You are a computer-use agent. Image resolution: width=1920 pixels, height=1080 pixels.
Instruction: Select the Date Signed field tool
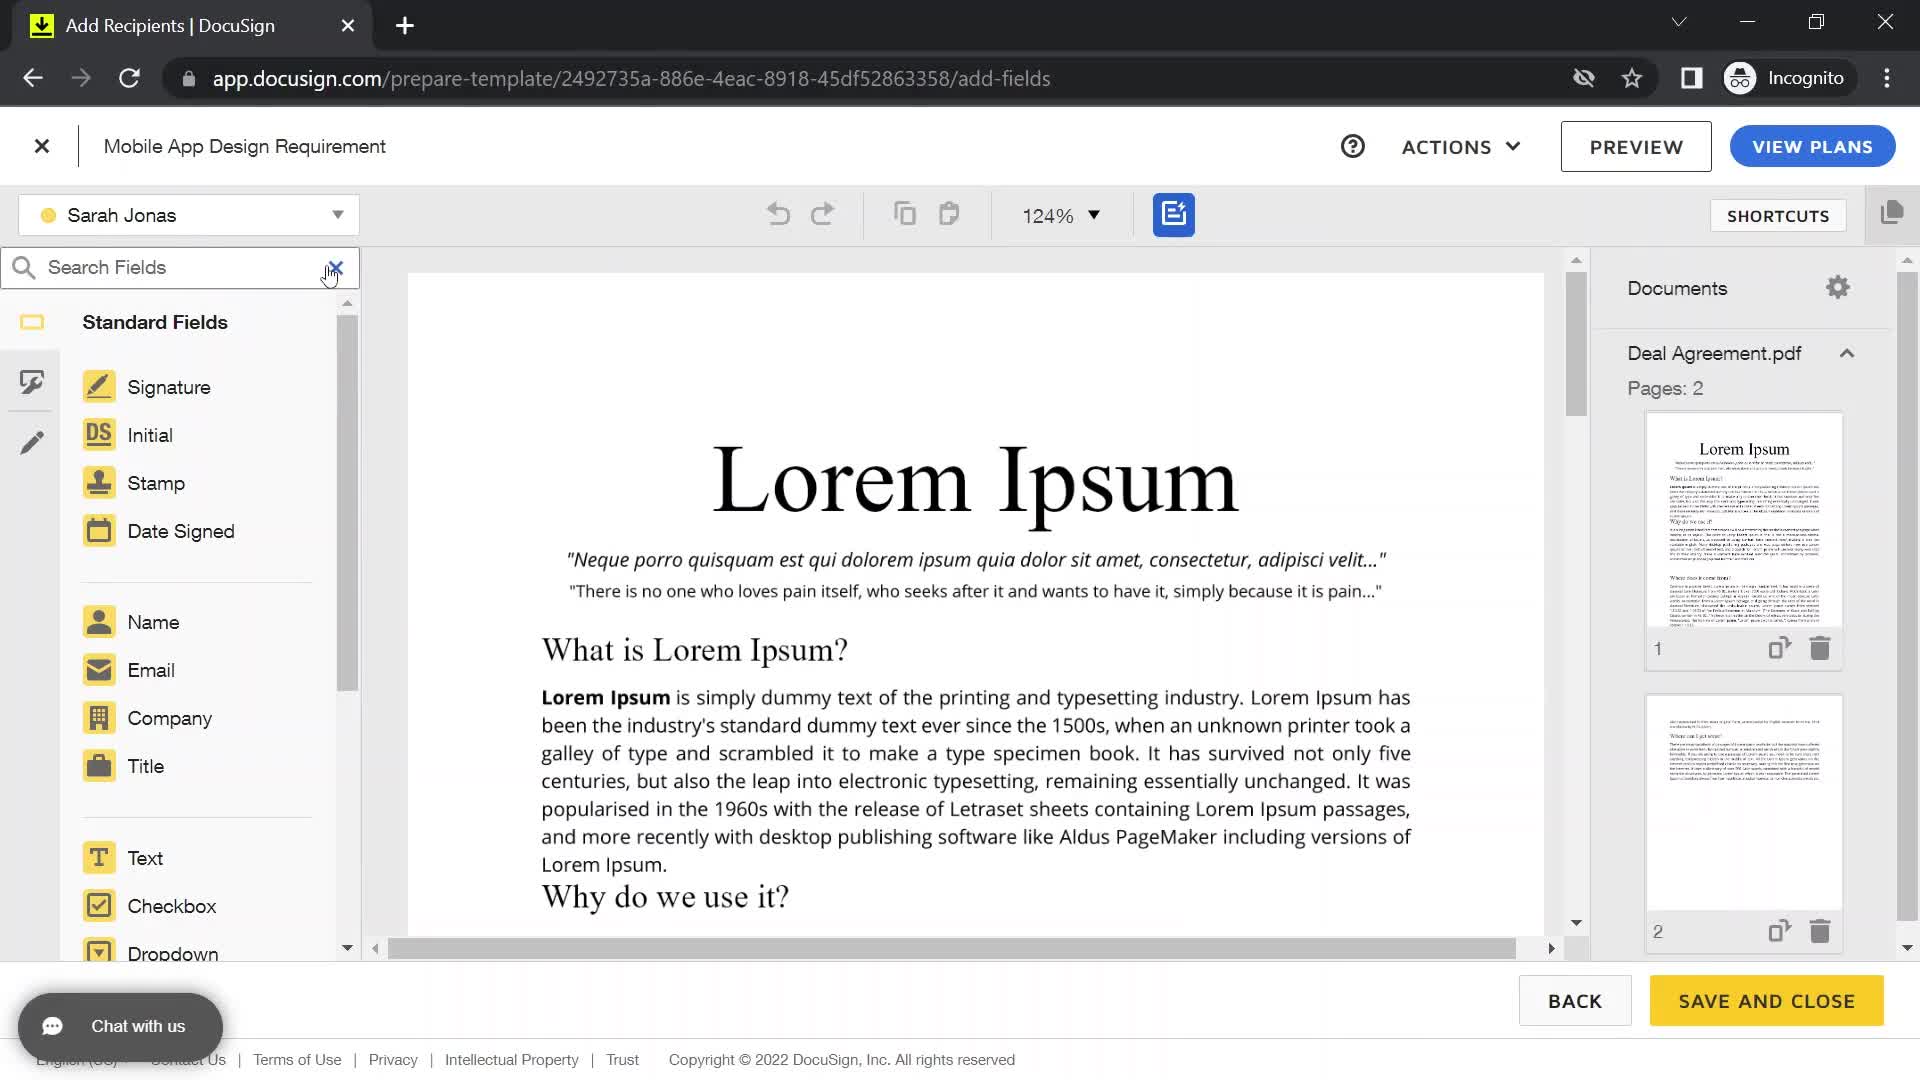[181, 530]
